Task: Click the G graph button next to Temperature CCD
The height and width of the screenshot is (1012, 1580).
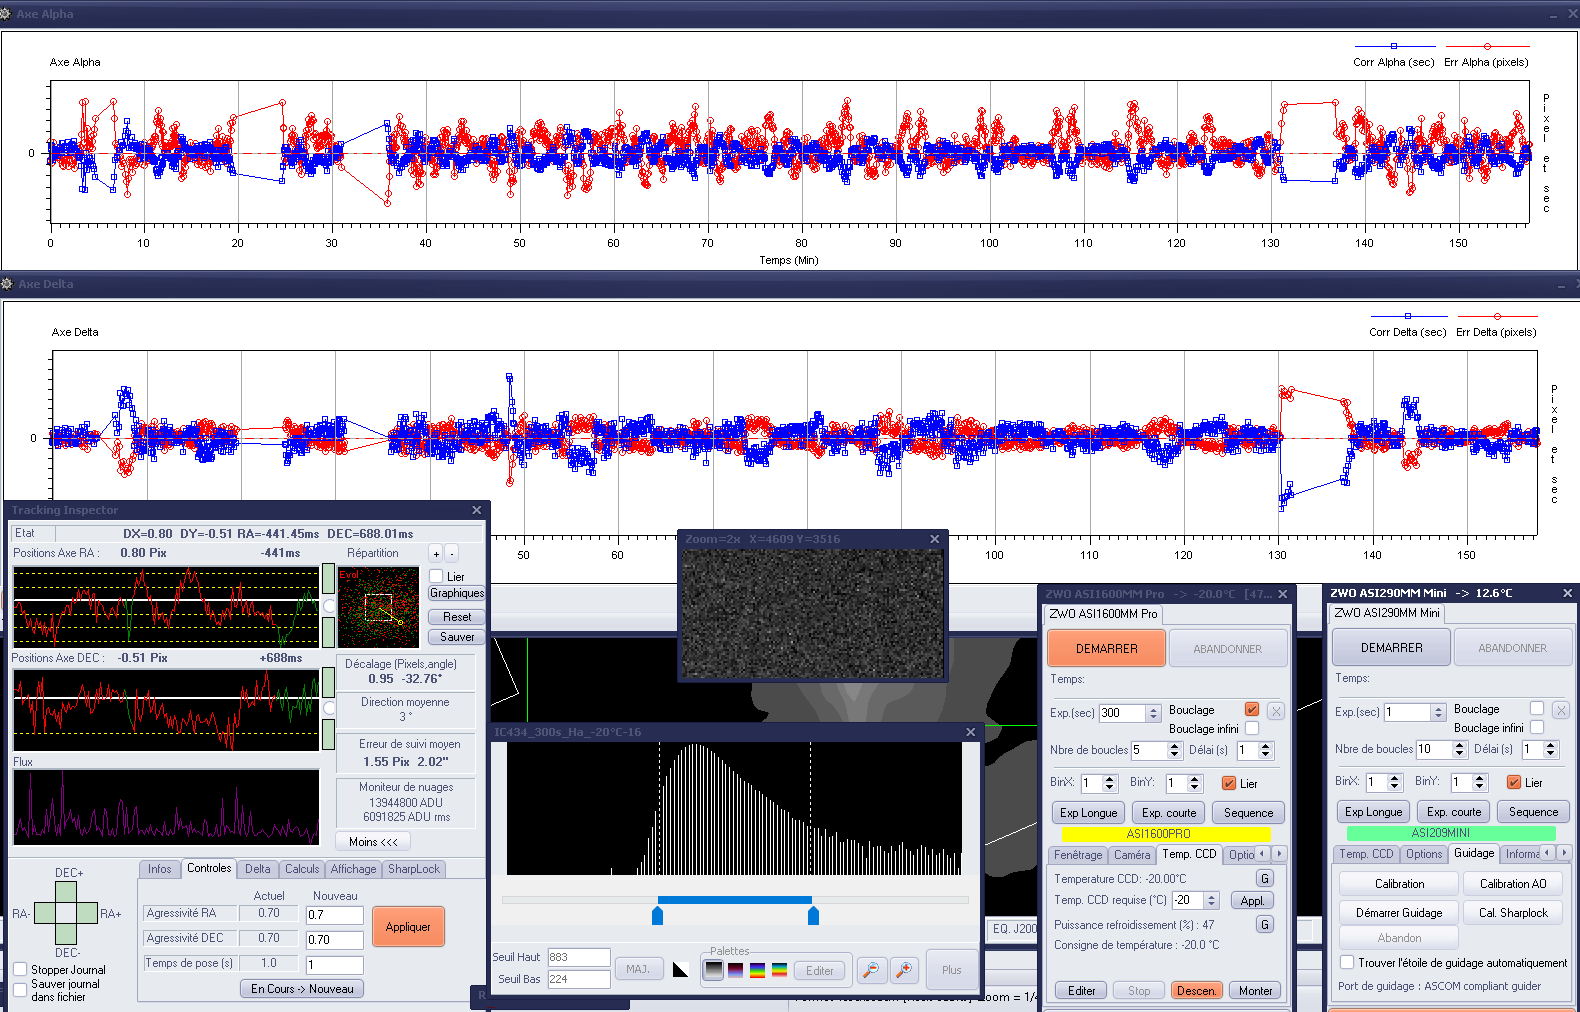Action: coord(1265,879)
